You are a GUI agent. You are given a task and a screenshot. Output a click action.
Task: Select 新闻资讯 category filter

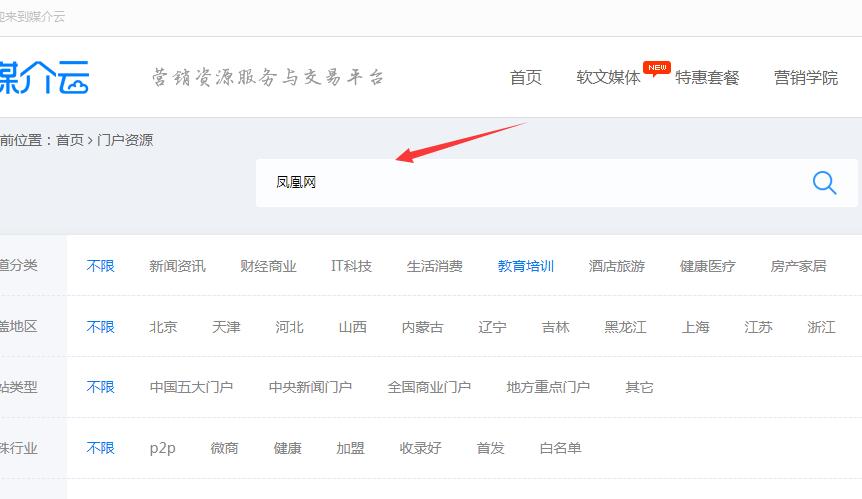coord(177,266)
